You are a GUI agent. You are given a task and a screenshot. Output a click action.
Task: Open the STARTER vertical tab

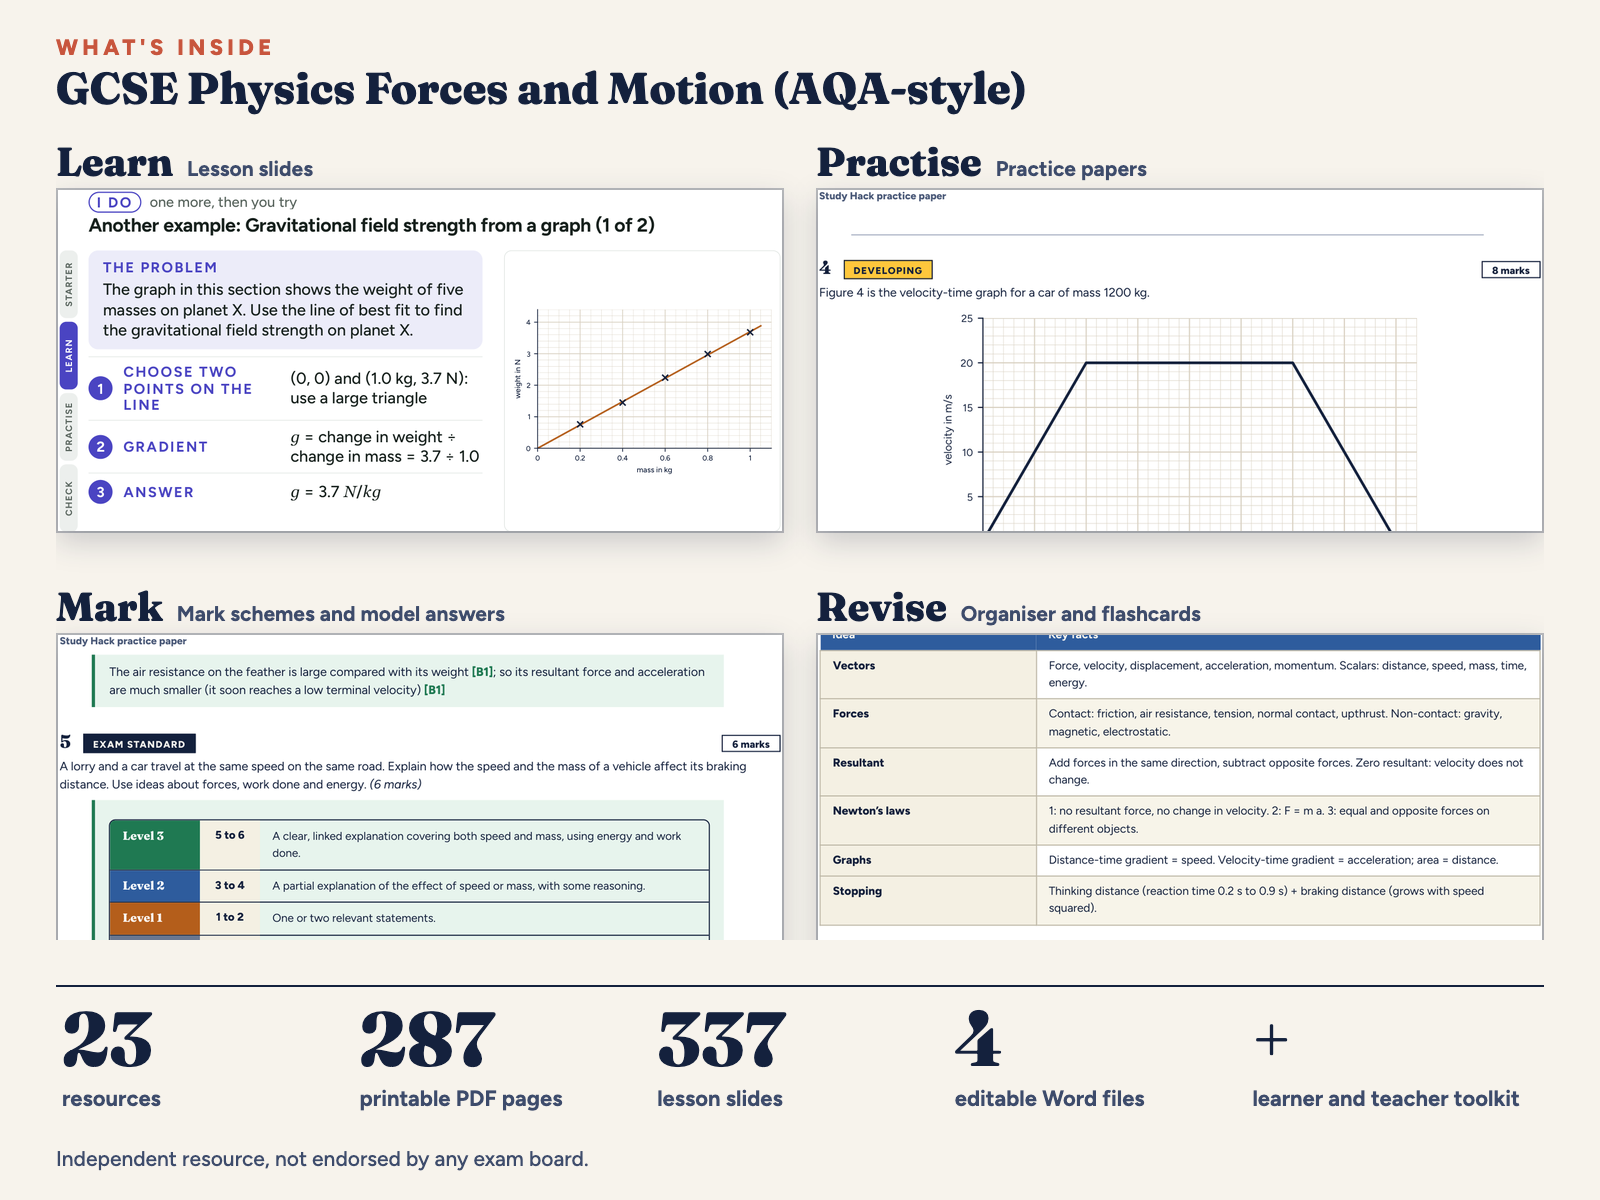point(68,284)
